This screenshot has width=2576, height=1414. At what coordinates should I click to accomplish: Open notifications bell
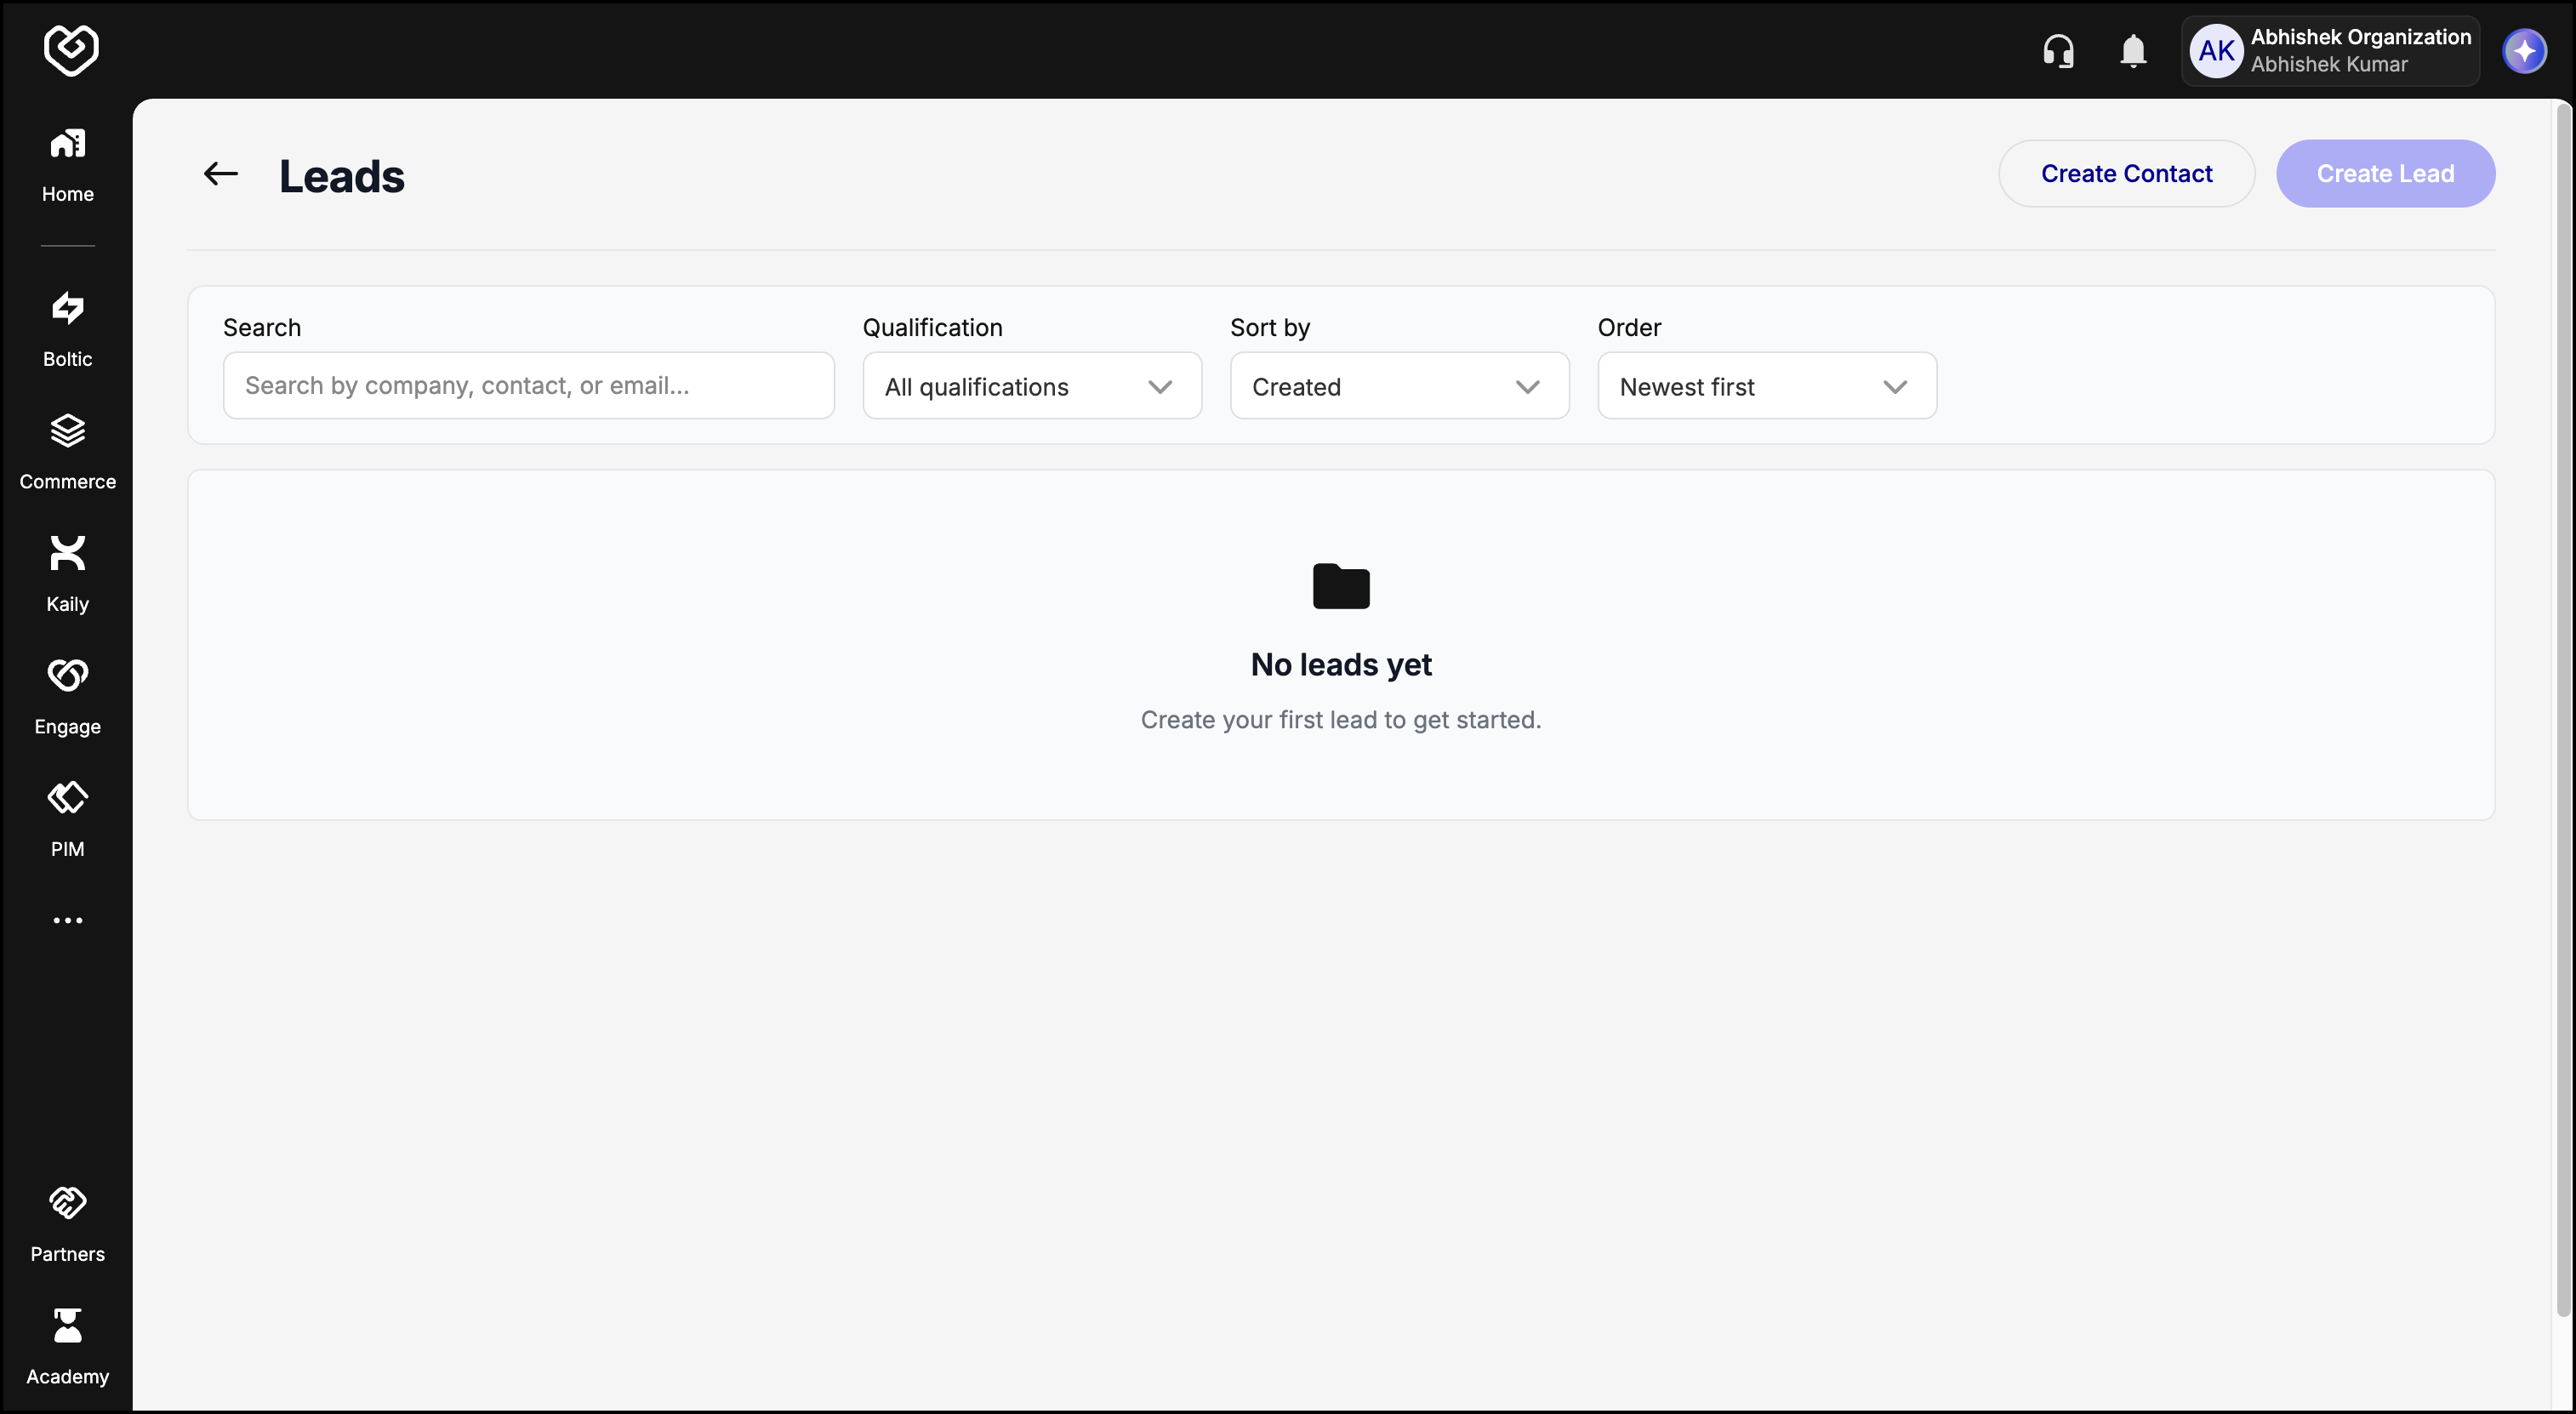click(2133, 50)
